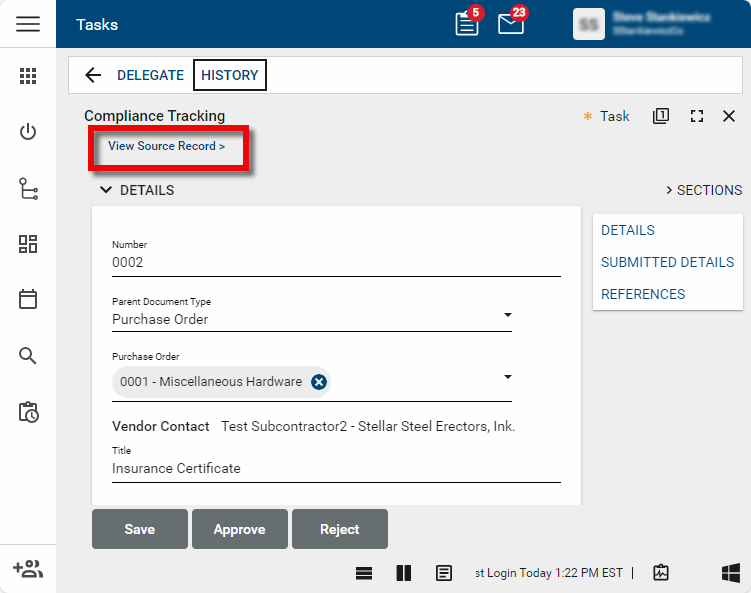The image size is (751, 593).
Task: Open task notifications with 5 badge
Action: [467, 24]
